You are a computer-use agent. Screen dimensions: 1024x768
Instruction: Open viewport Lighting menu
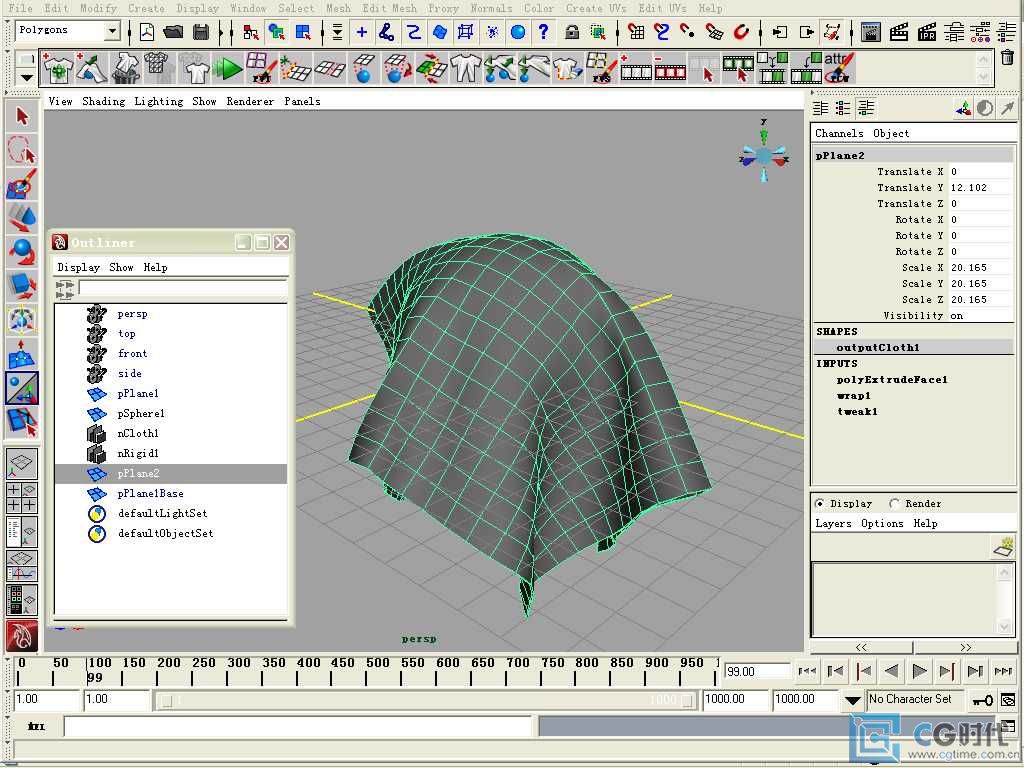(x=159, y=101)
